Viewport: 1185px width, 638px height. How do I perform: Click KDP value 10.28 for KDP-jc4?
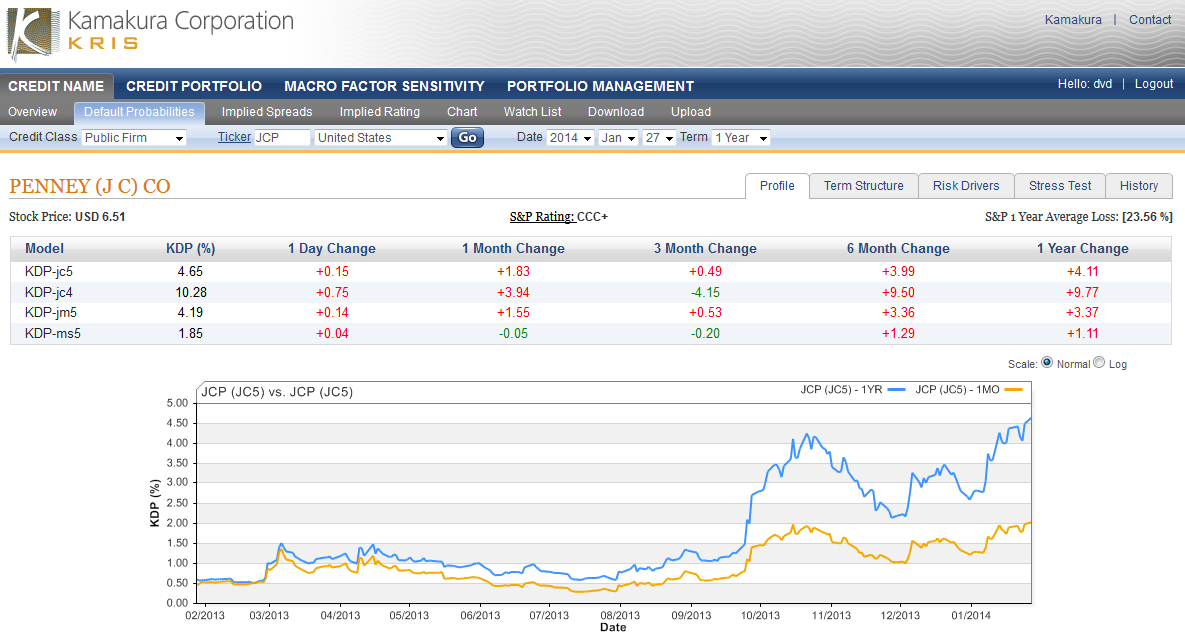(191, 293)
